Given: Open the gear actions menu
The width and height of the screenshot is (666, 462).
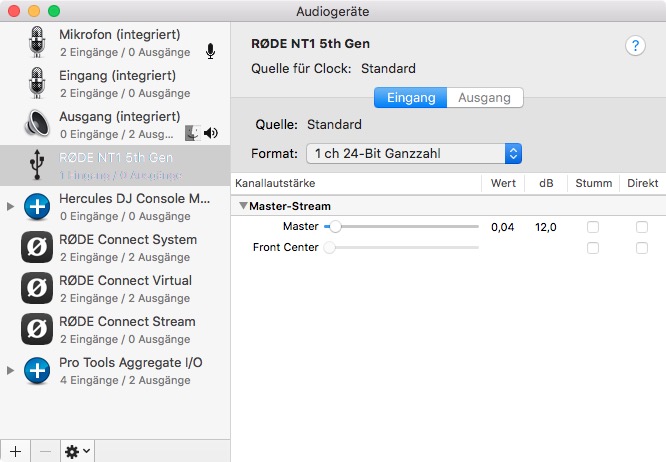Looking at the screenshot, I should click(x=77, y=451).
